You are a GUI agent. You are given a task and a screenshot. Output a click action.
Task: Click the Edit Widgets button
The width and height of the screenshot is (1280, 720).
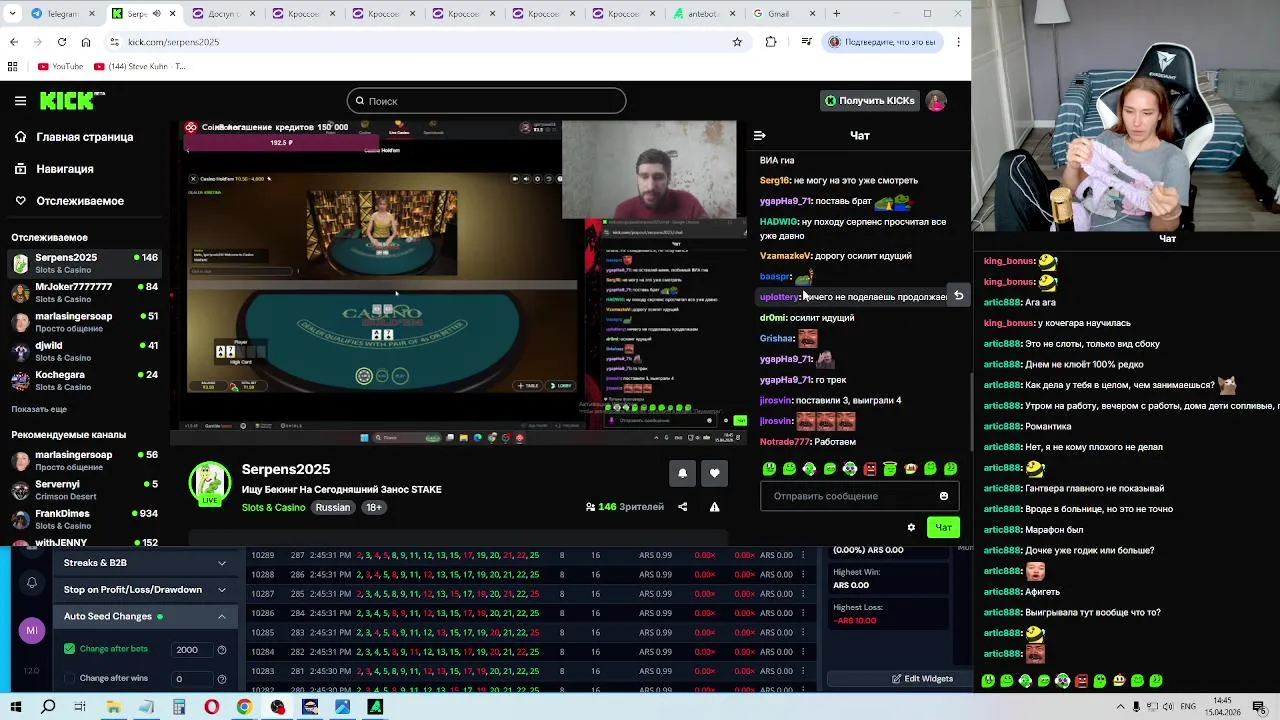coord(922,679)
